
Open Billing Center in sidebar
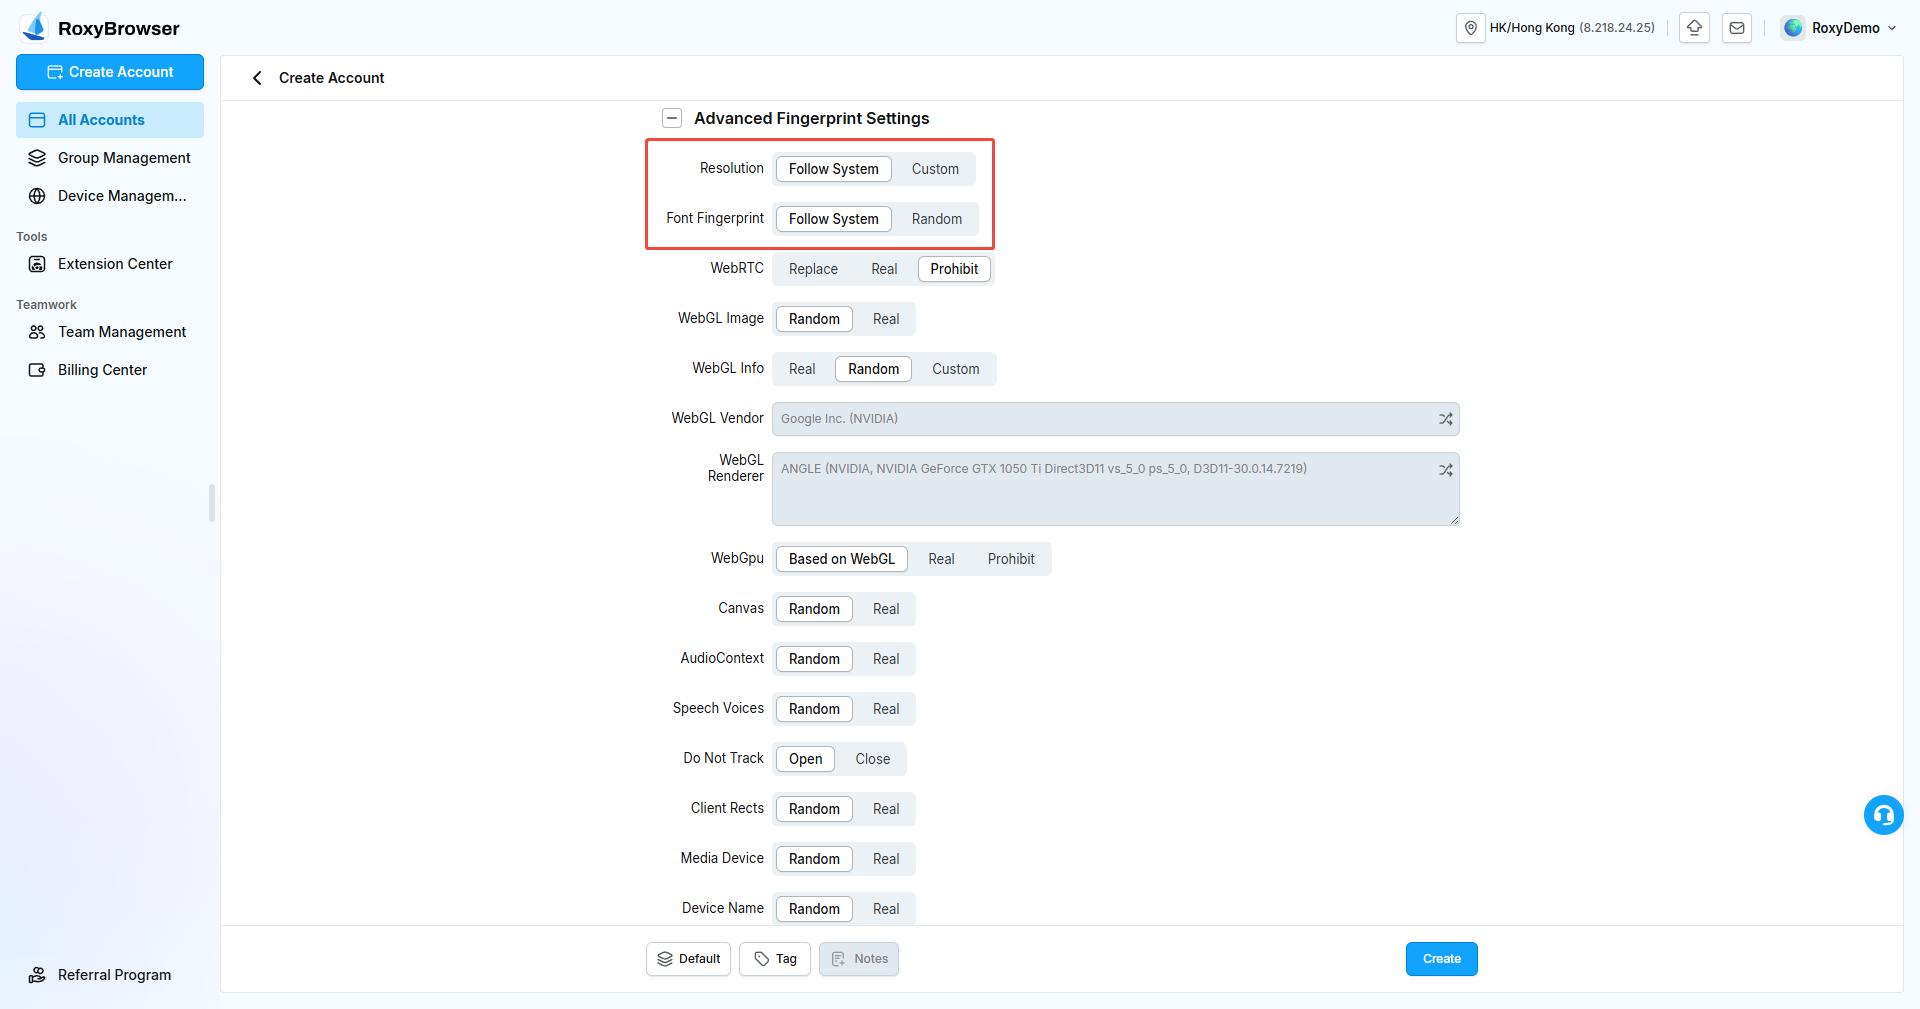[x=110, y=370]
